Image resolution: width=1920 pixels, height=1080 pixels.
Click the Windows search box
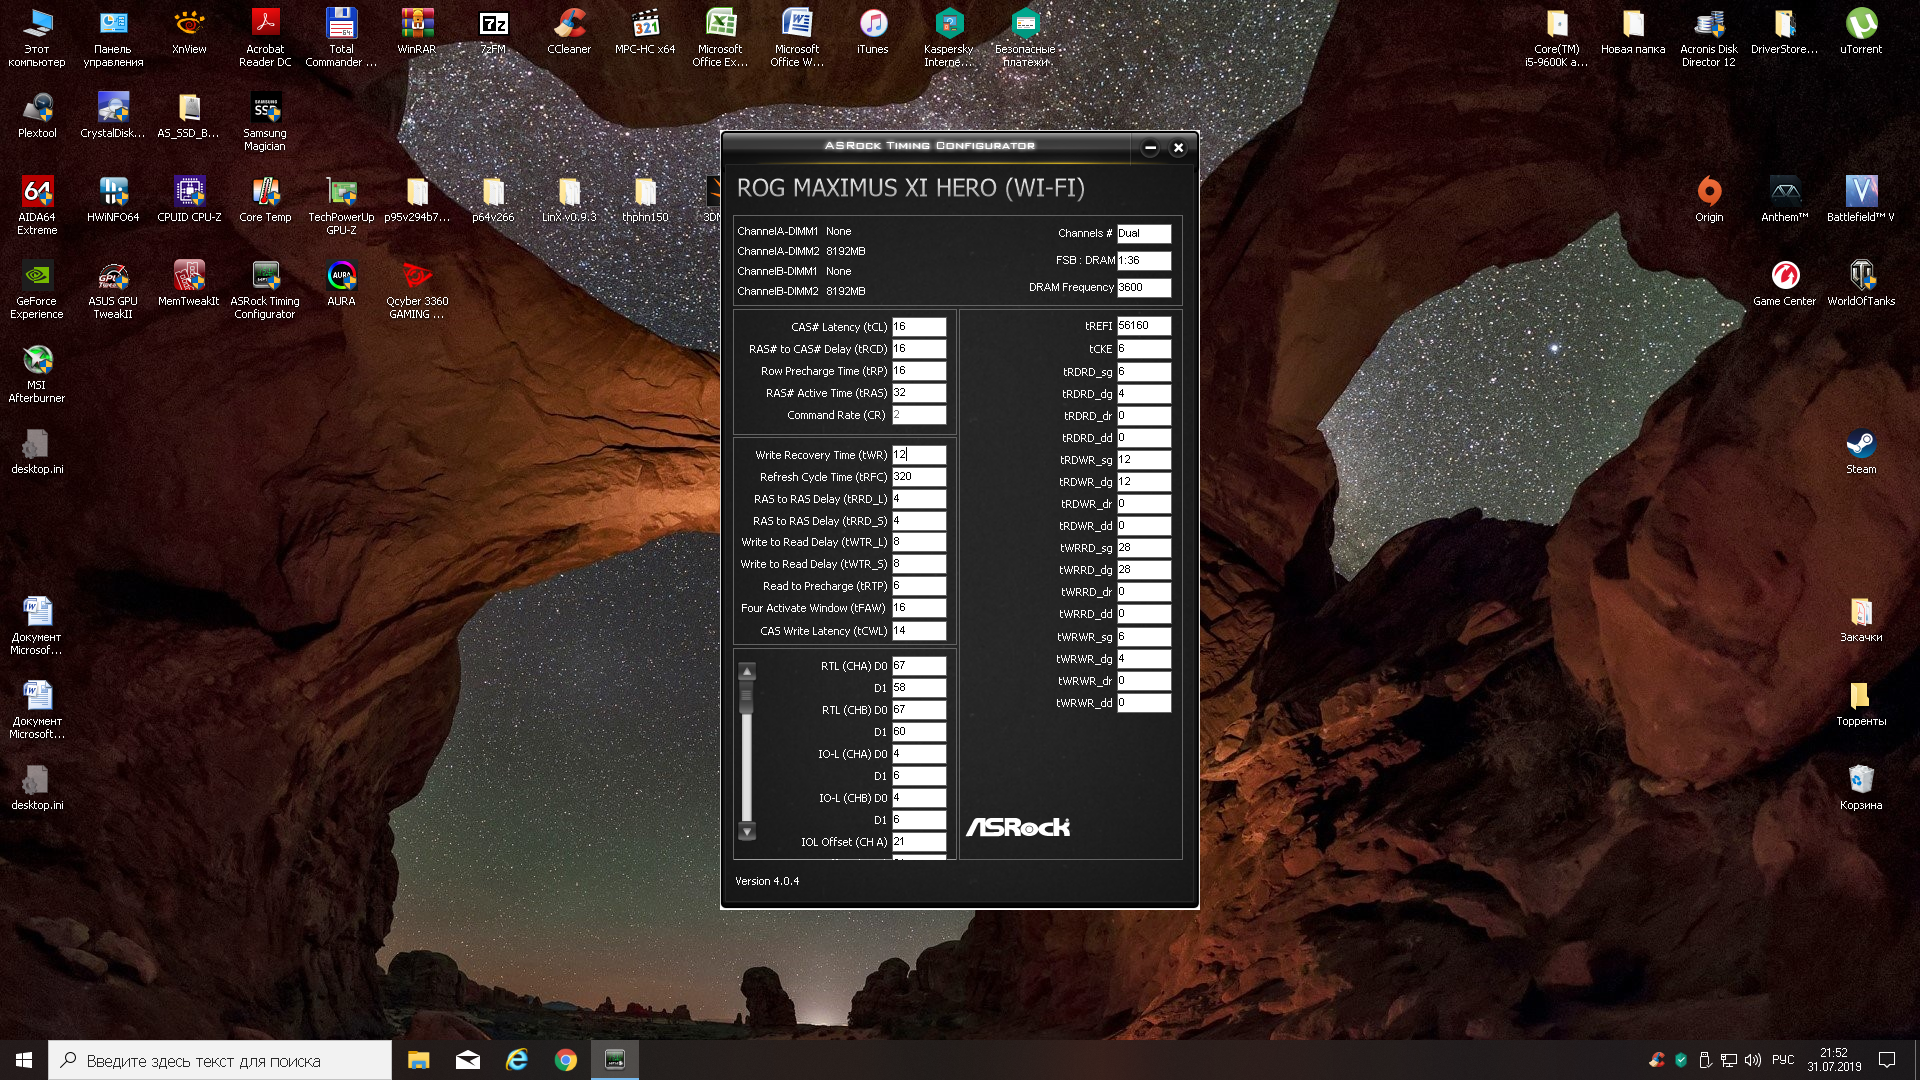coord(220,1060)
